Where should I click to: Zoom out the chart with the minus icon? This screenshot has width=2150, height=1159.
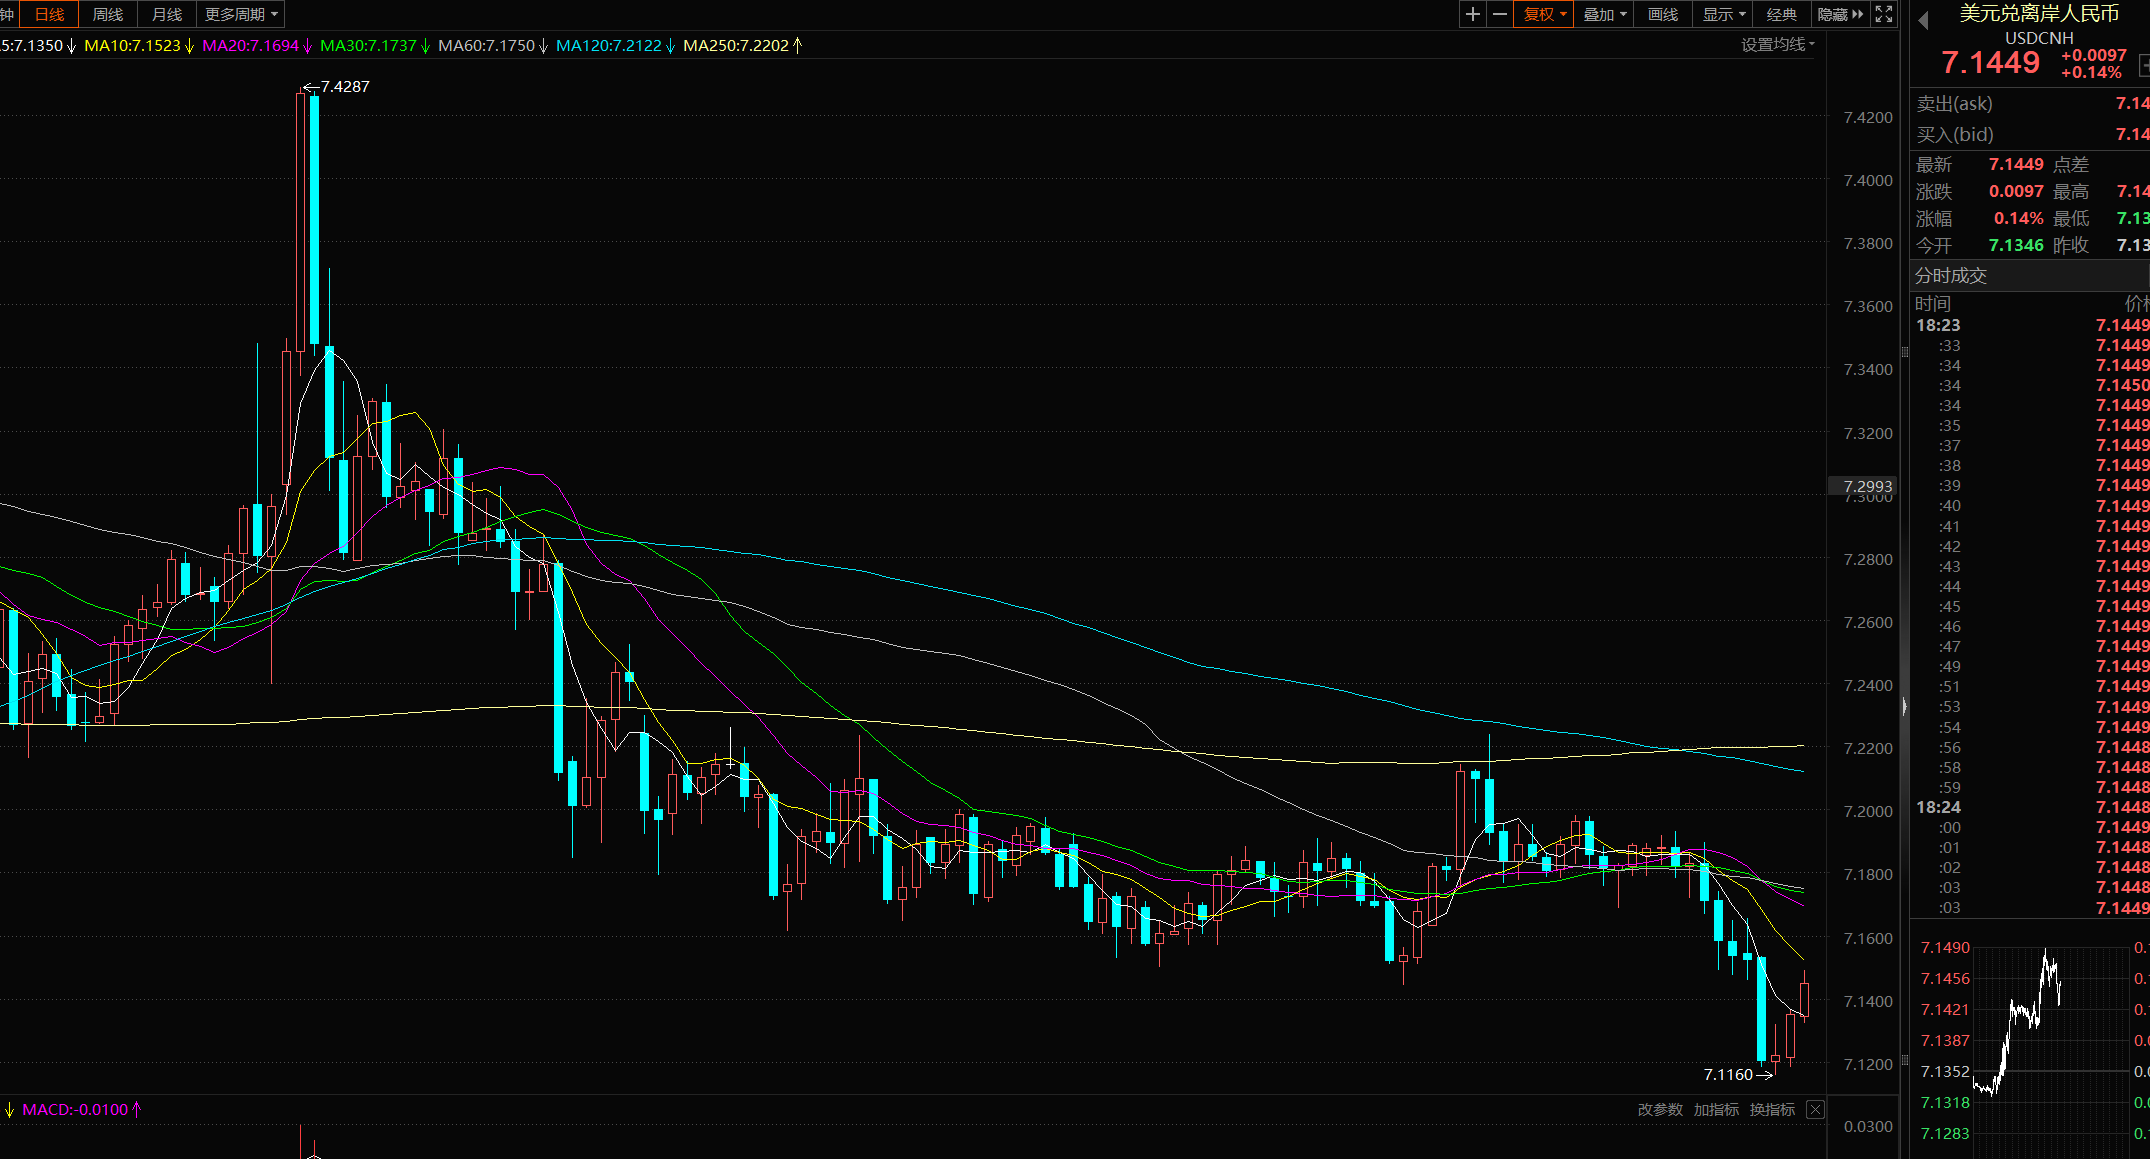[x=1500, y=14]
